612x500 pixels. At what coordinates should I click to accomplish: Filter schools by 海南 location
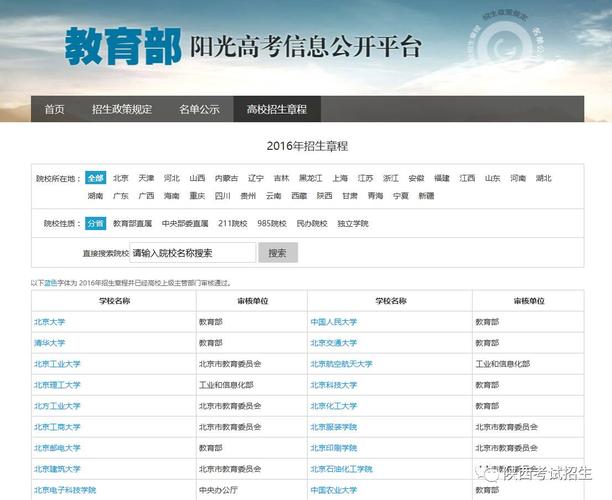point(172,196)
